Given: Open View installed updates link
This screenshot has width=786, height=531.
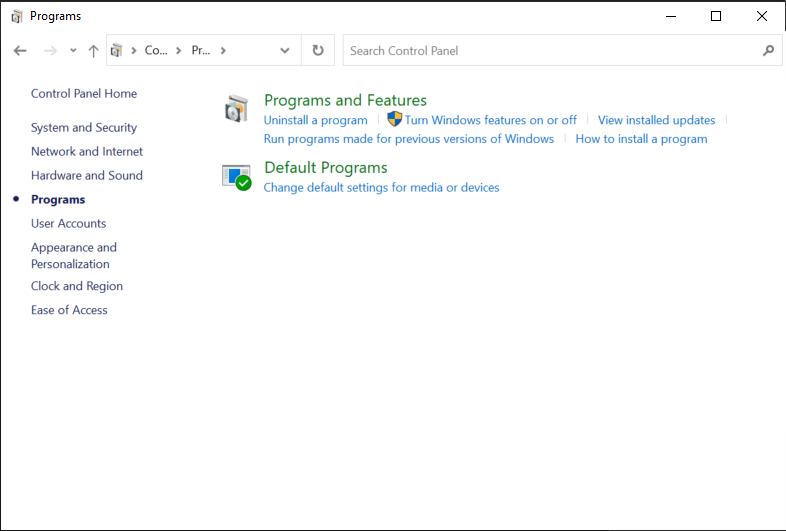Looking at the screenshot, I should point(656,120).
